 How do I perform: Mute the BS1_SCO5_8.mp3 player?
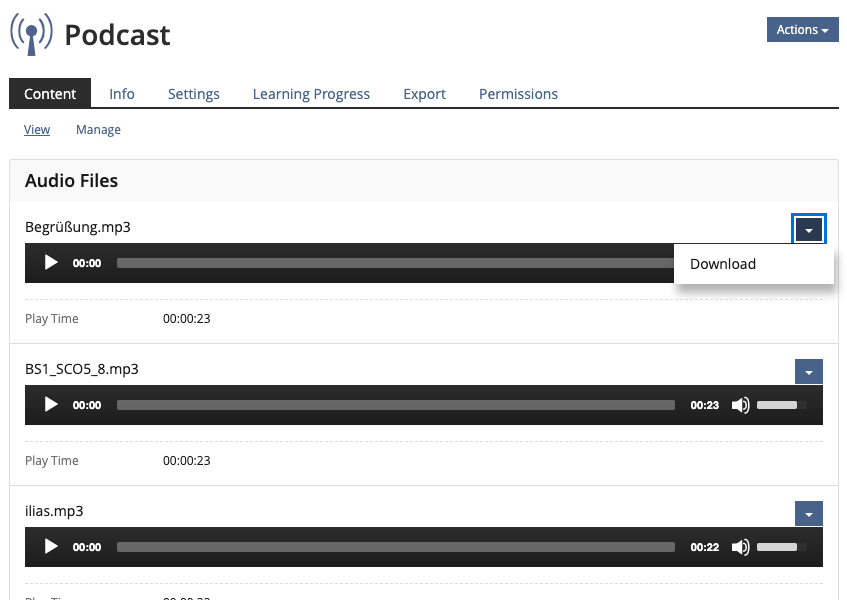click(x=740, y=405)
